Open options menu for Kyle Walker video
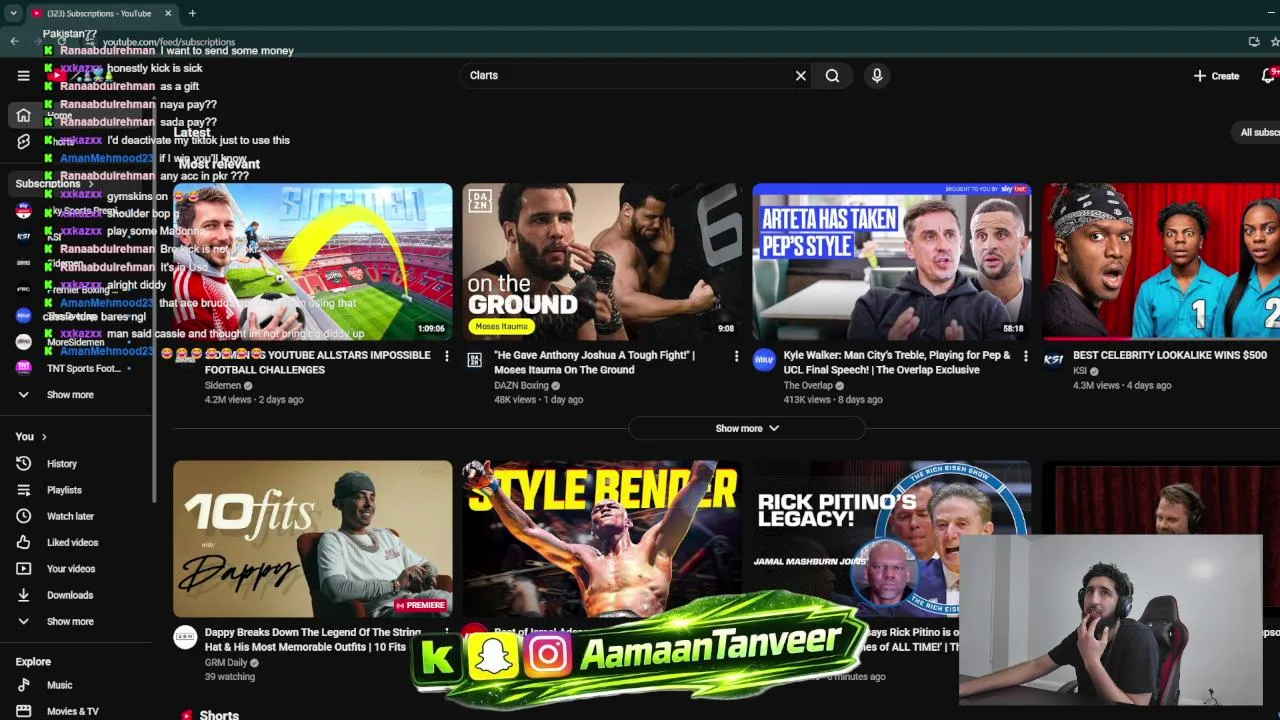 [x=1025, y=356]
